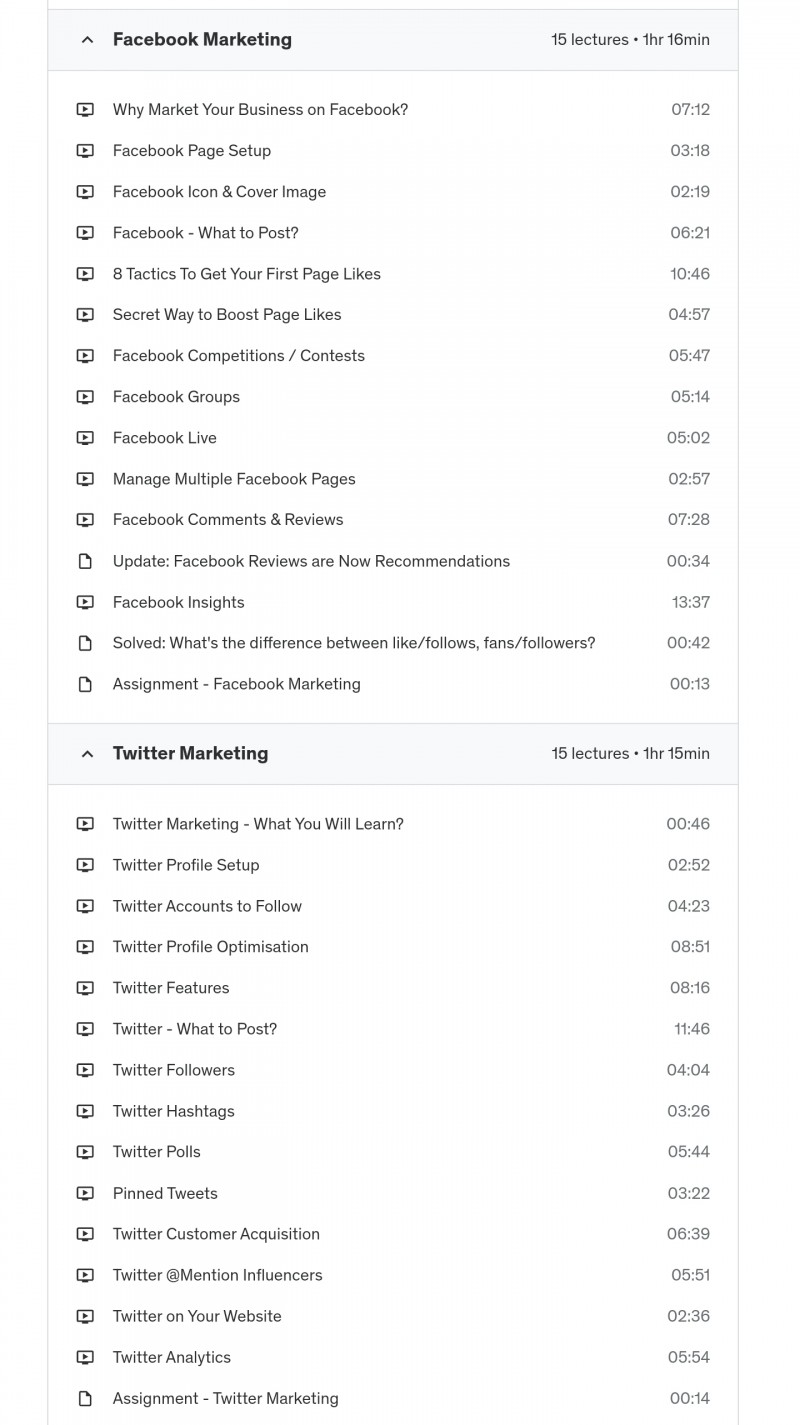This screenshot has width=800, height=1425.
Task: Click the Twitter Marketing section title
Action: coord(190,754)
